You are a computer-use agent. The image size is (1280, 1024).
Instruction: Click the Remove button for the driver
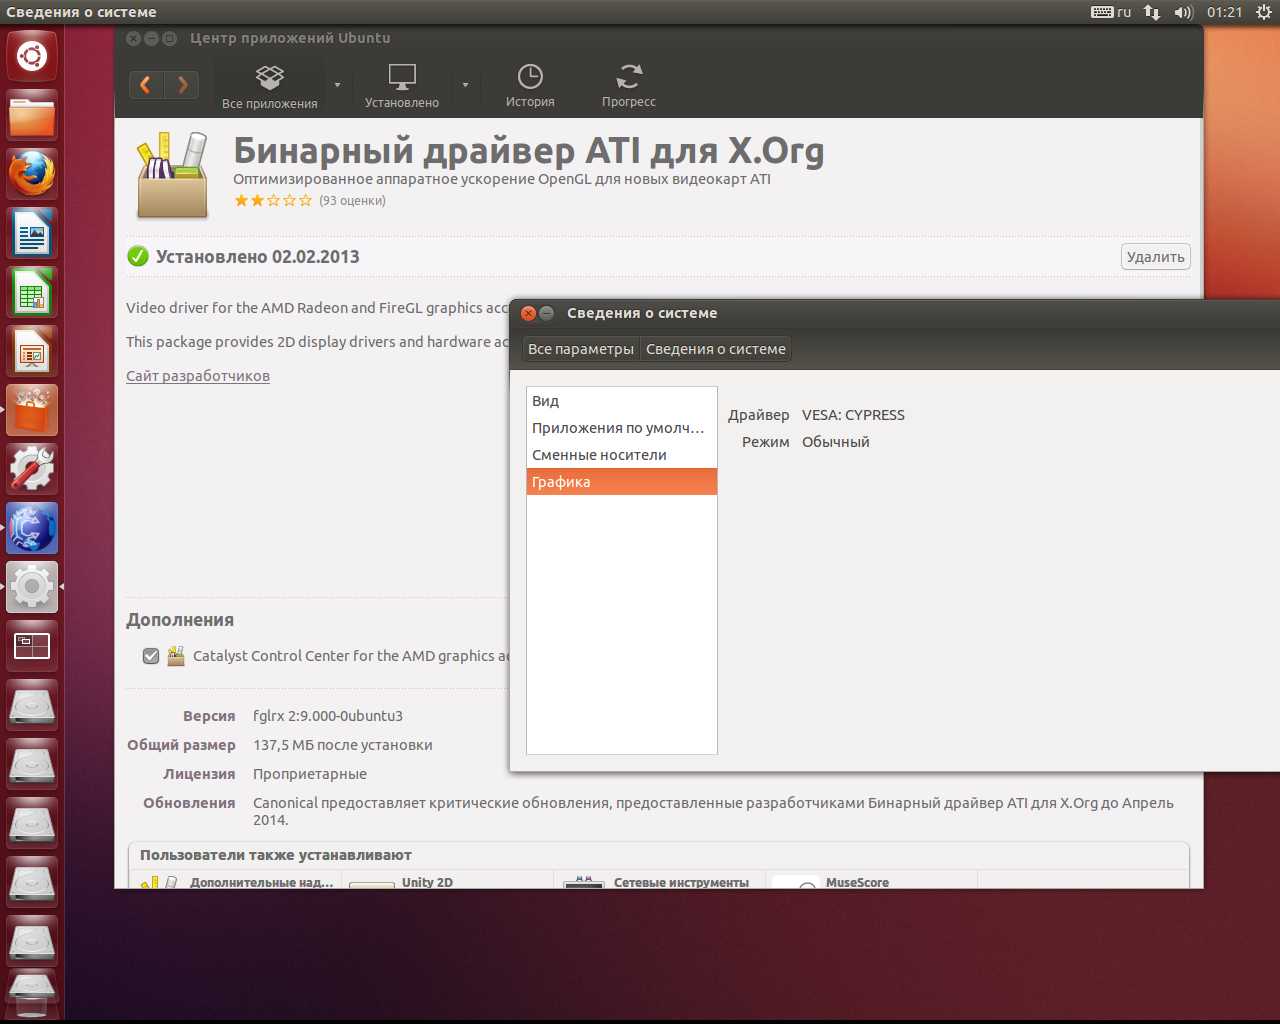[x=1155, y=257]
